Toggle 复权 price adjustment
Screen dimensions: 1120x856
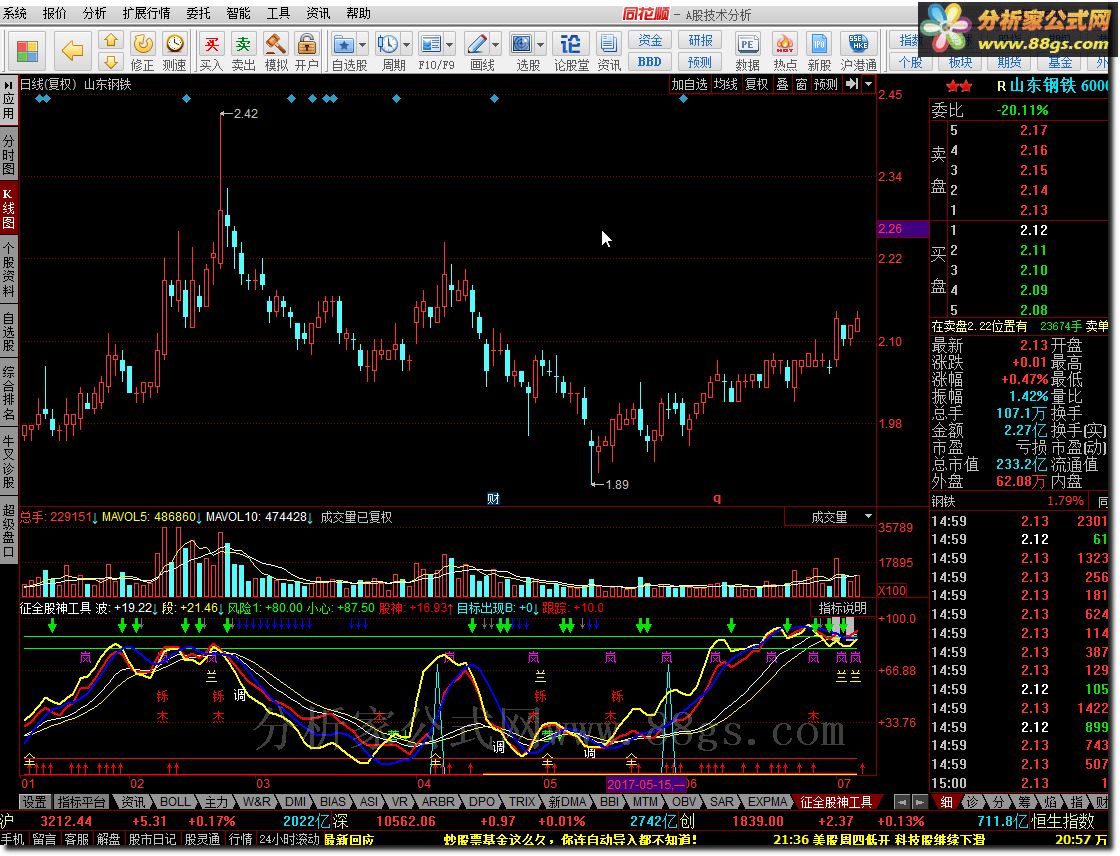pyautogui.click(x=756, y=84)
